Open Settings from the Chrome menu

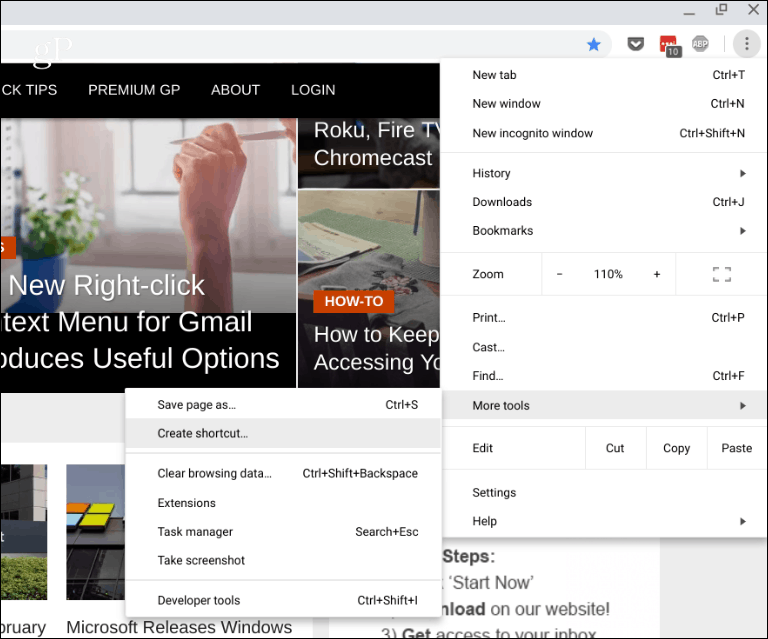tap(603, 493)
